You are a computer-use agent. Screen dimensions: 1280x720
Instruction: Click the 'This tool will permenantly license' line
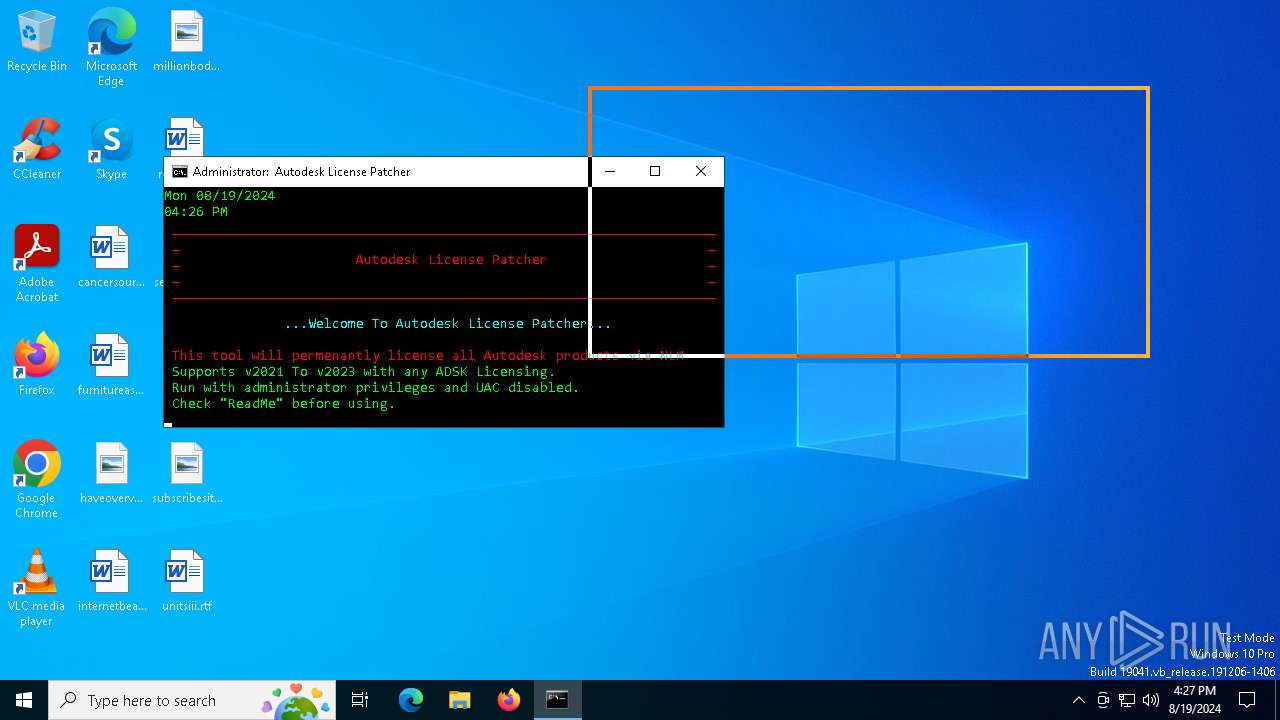pos(428,356)
